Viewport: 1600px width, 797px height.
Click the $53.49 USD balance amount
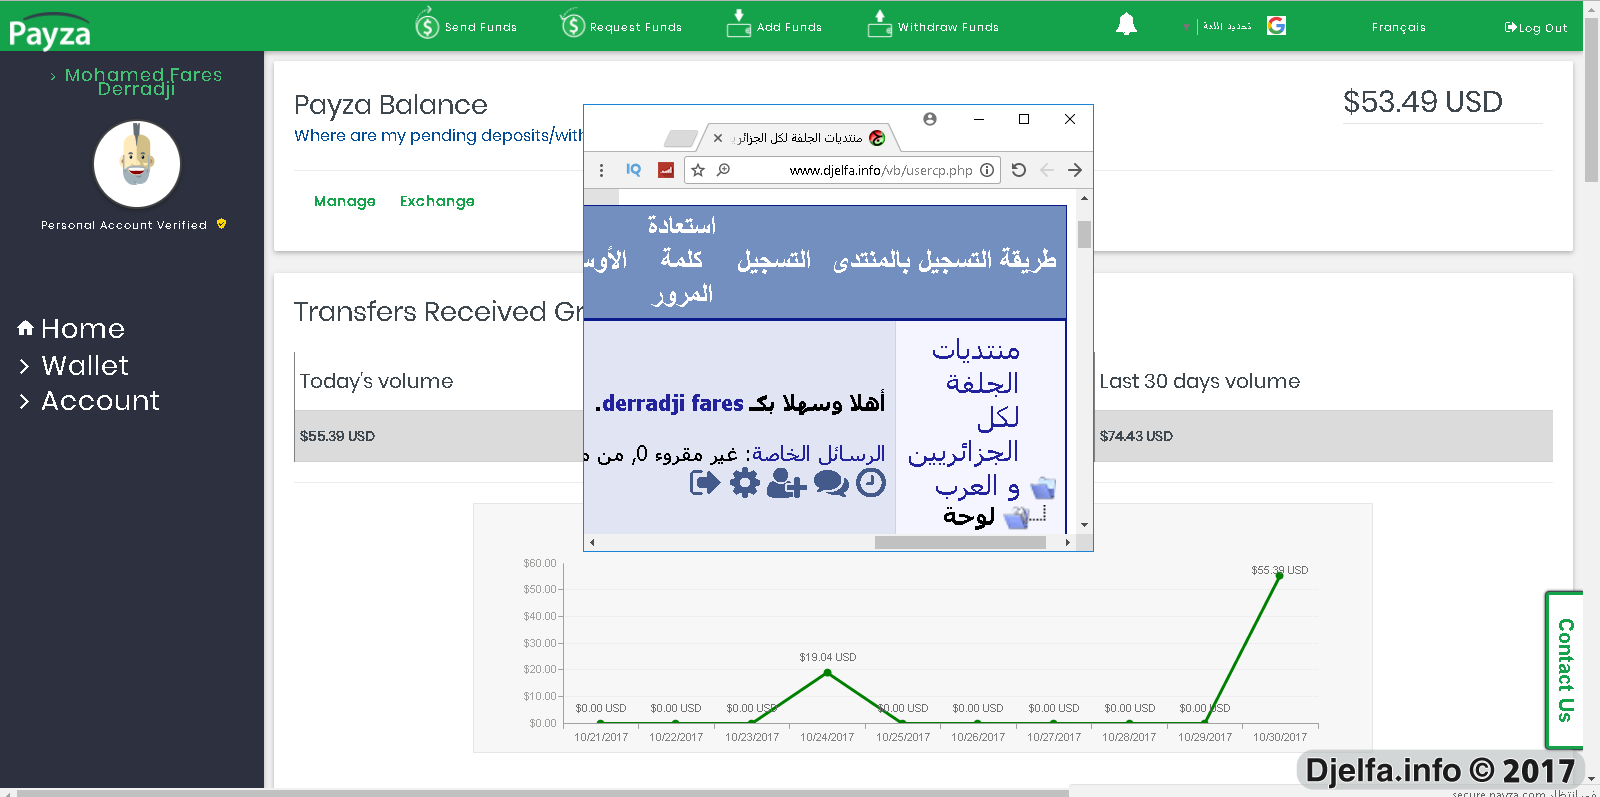1422,102
